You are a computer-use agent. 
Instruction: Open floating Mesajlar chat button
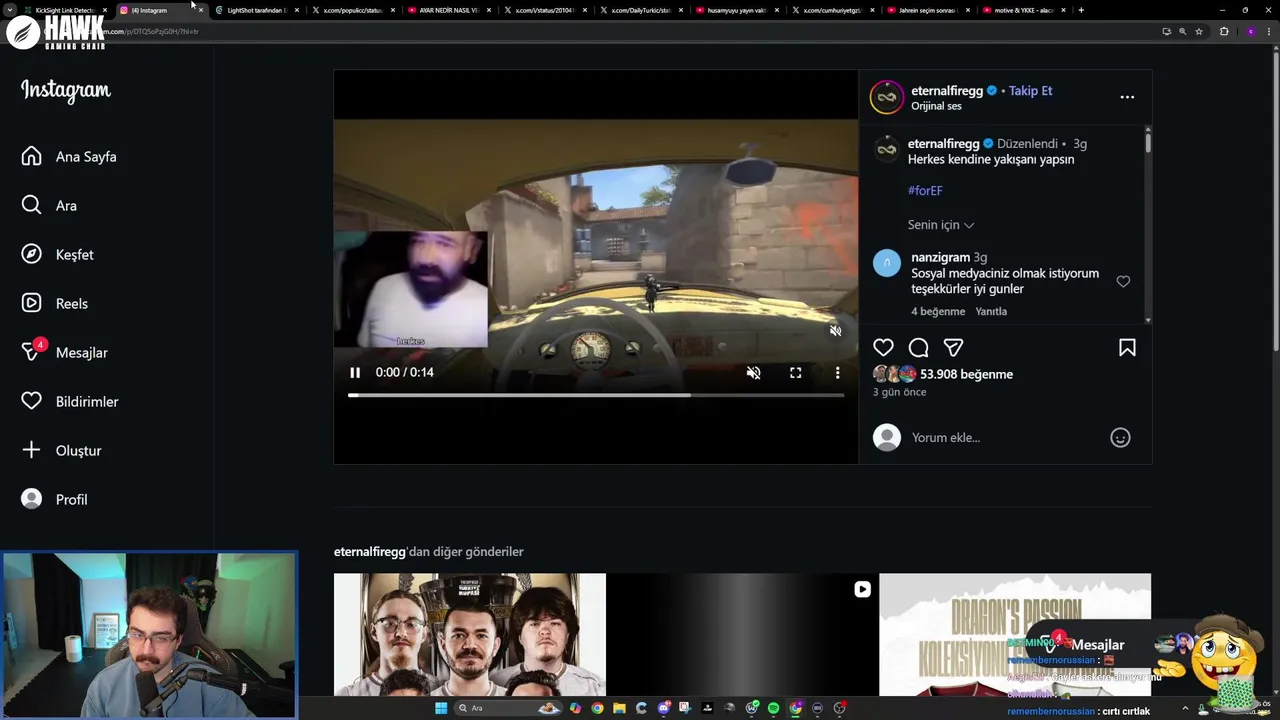point(1083,645)
